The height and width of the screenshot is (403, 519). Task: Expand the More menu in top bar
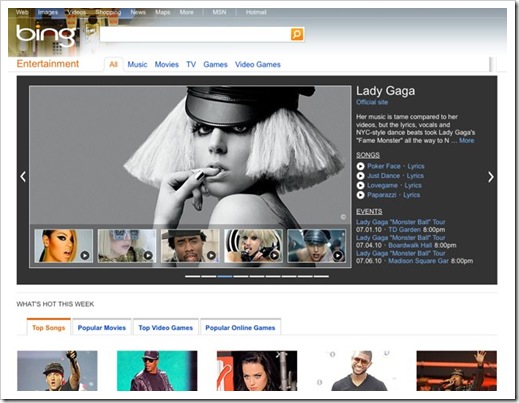[x=186, y=12]
